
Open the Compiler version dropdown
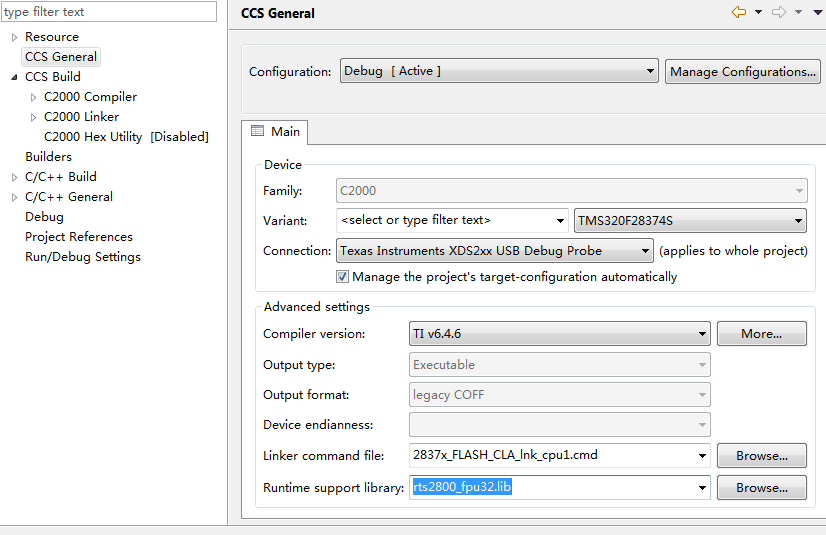pyautogui.click(x=560, y=334)
